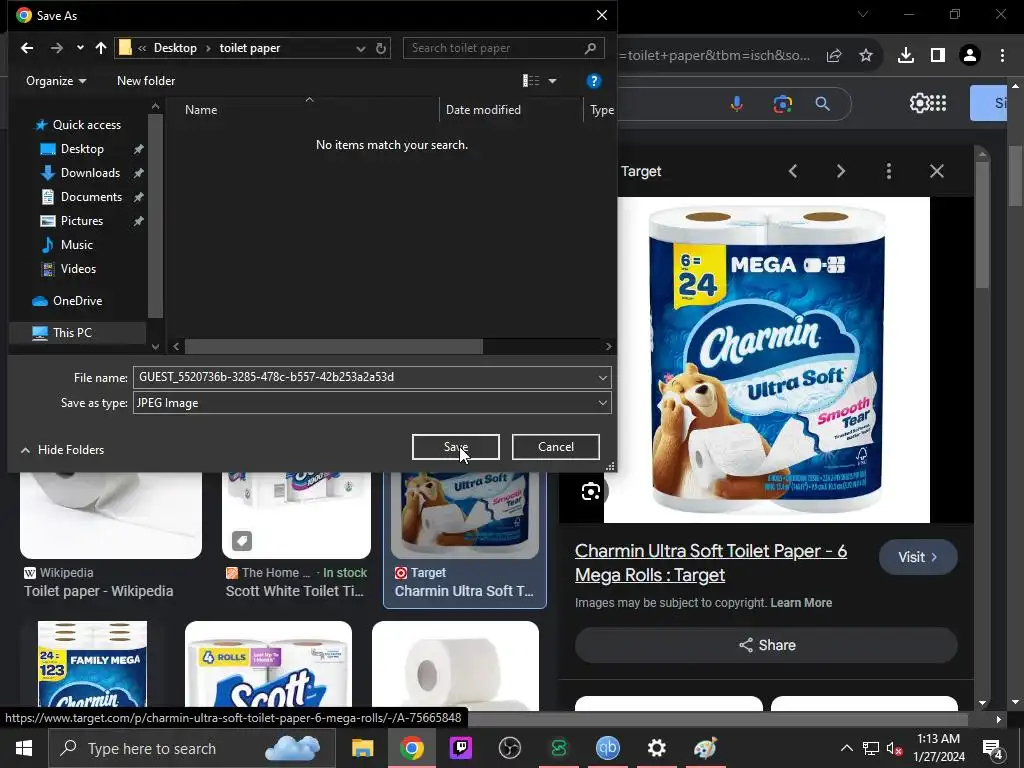Image resolution: width=1024 pixels, height=768 pixels.
Task: Click Lens icon on Charmin preview image
Action: (x=590, y=491)
